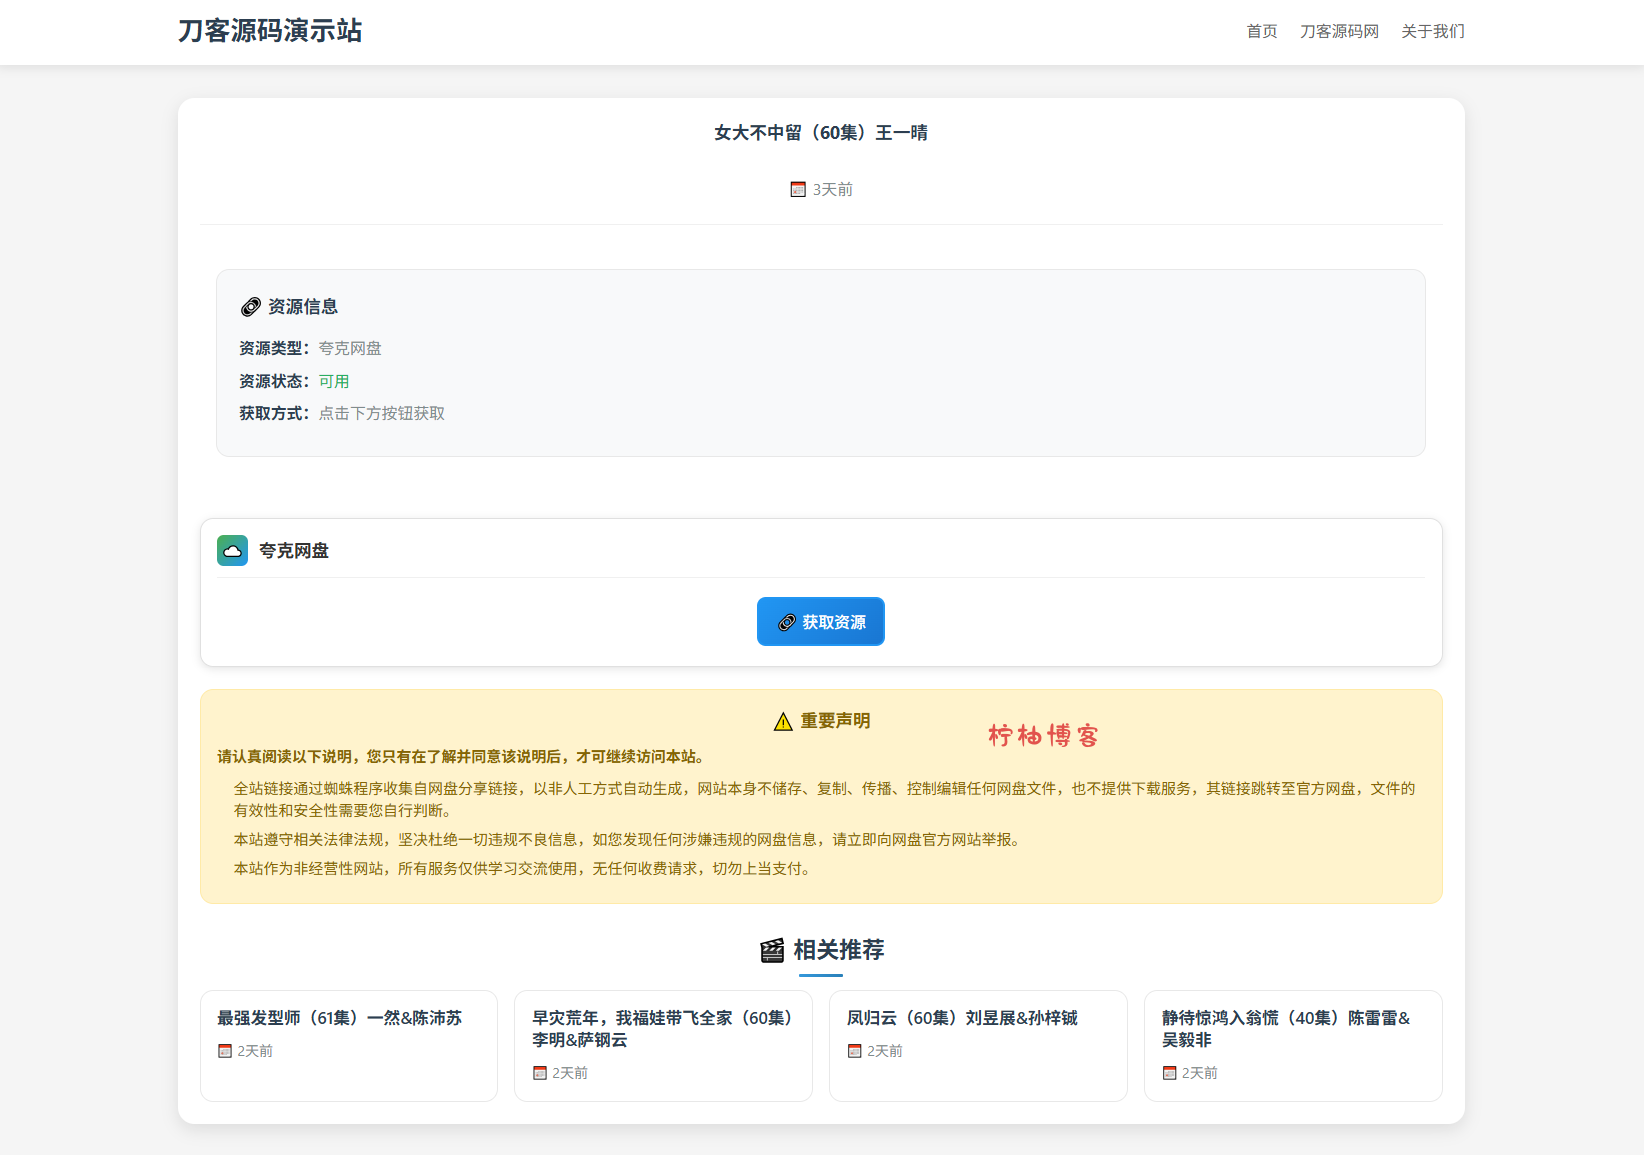
Task: Go to 刀客源码网 in the top nav
Action: (1339, 32)
